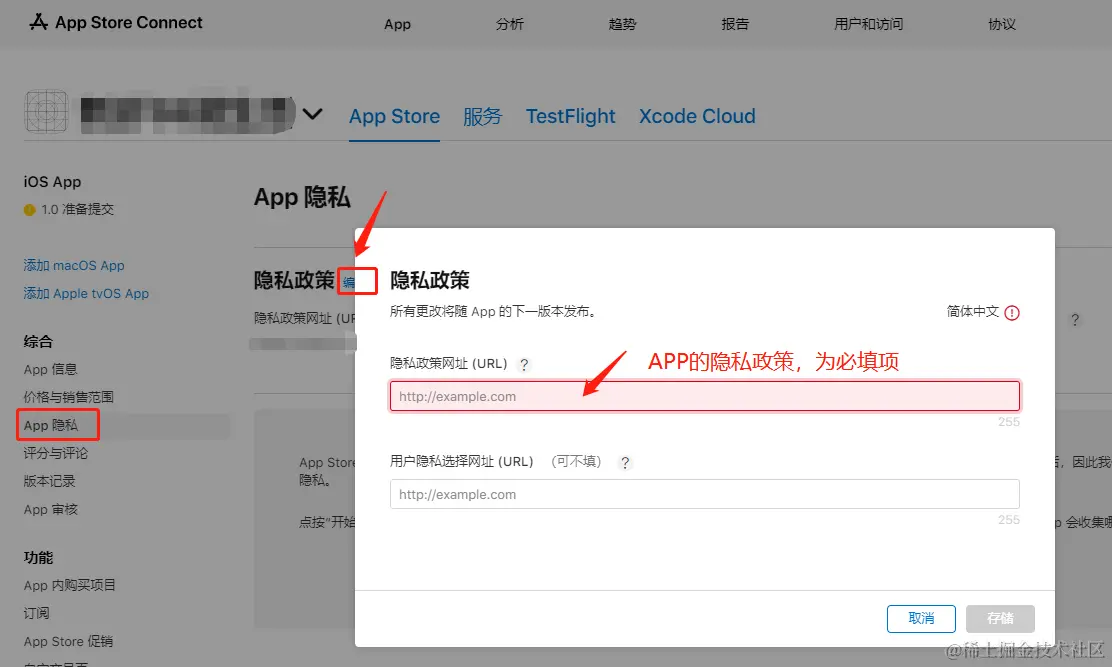Expand the app name dropdown chevron
The height and width of the screenshot is (667, 1112).
click(x=312, y=113)
